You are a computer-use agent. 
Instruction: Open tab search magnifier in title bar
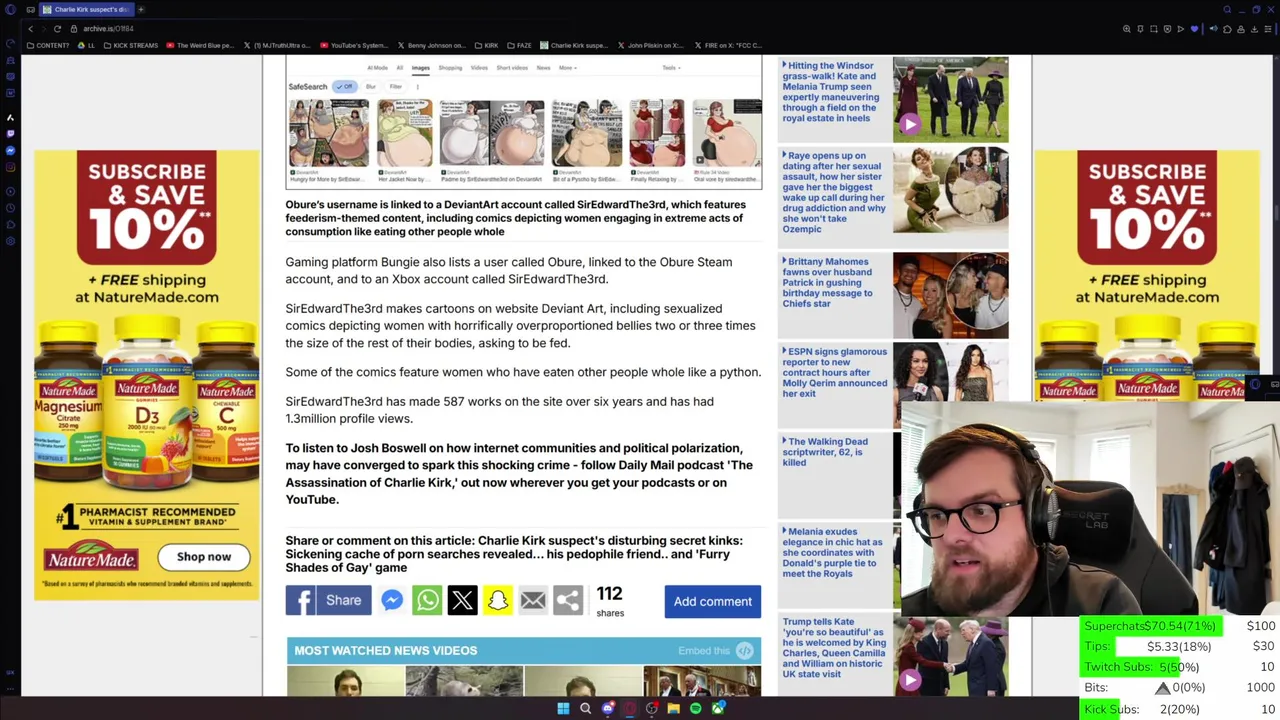tap(1227, 9)
